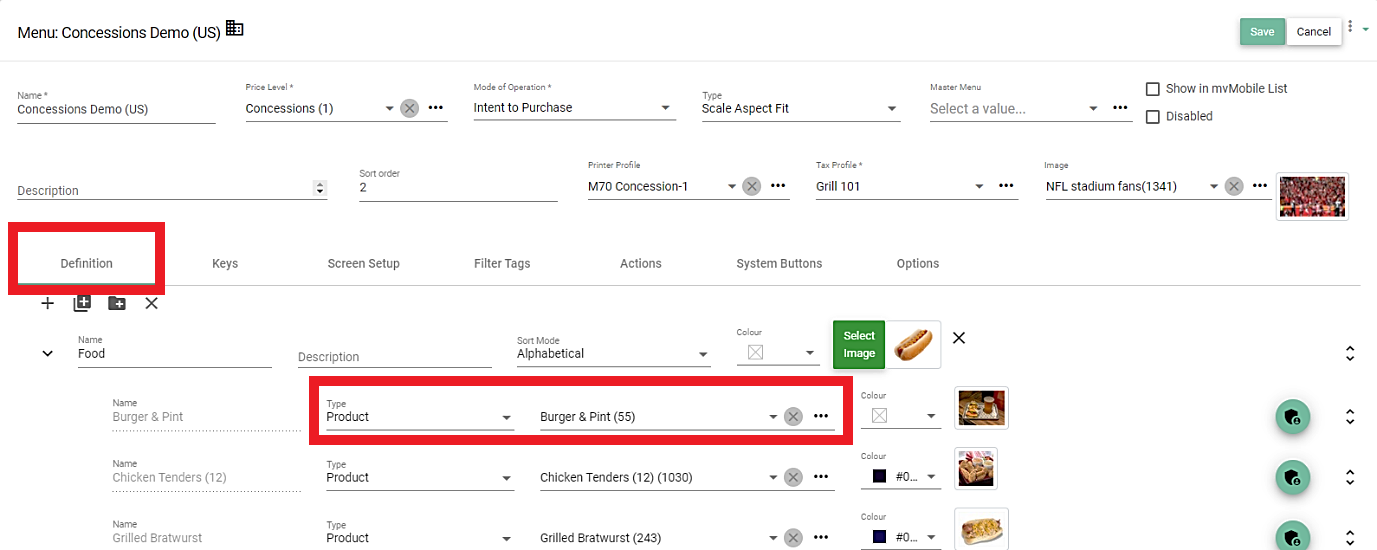Switch to the Screen Setup tab

click(x=363, y=264)
